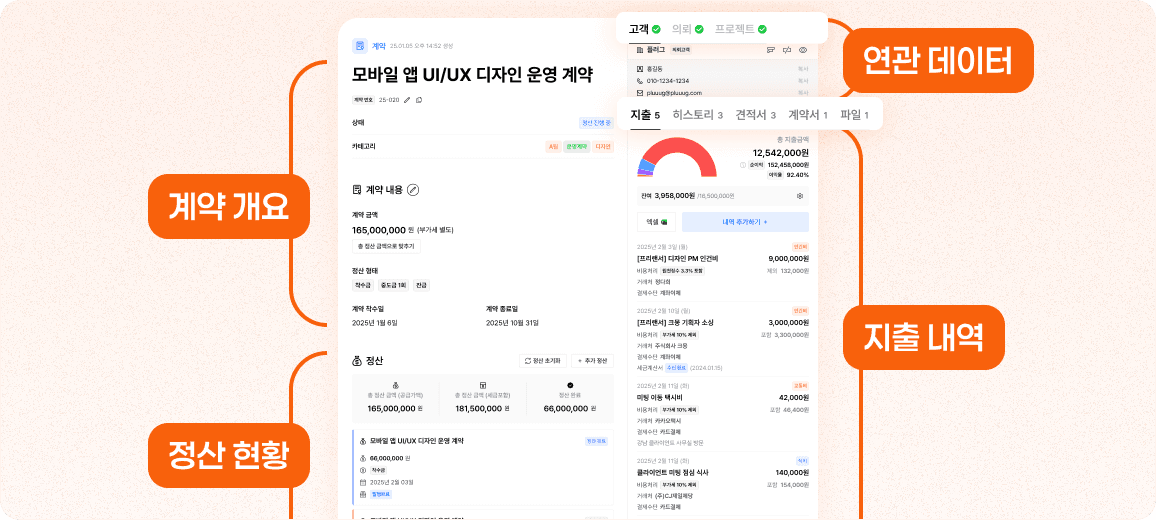Toggle the eye visibility icon in customer panel
Screen dimensions: 1156x520
click(802, 49)
